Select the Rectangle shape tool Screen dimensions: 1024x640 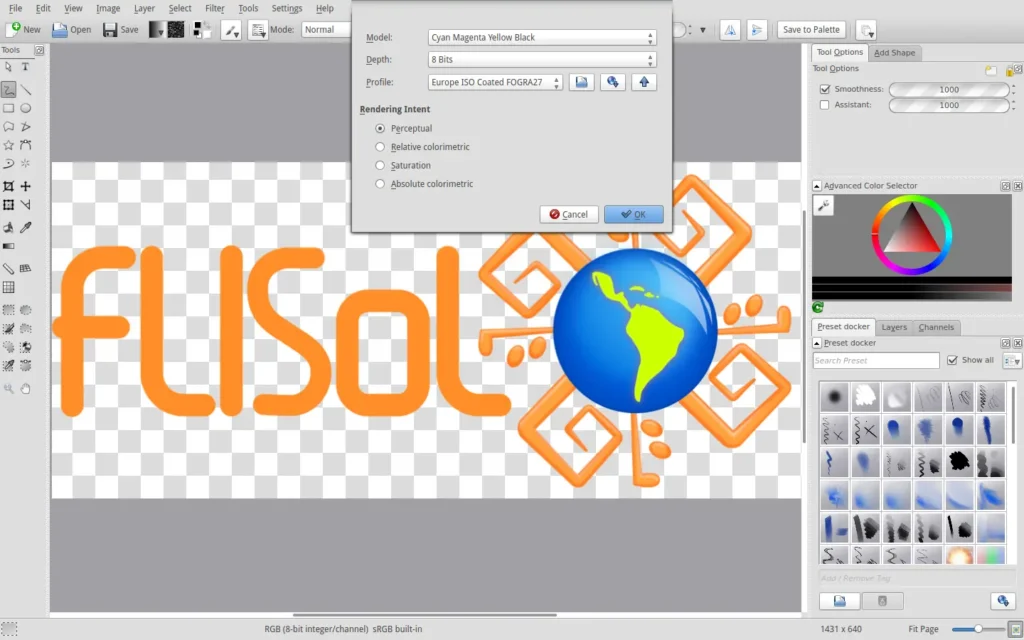pyautogui.click(x=8, y=108)
